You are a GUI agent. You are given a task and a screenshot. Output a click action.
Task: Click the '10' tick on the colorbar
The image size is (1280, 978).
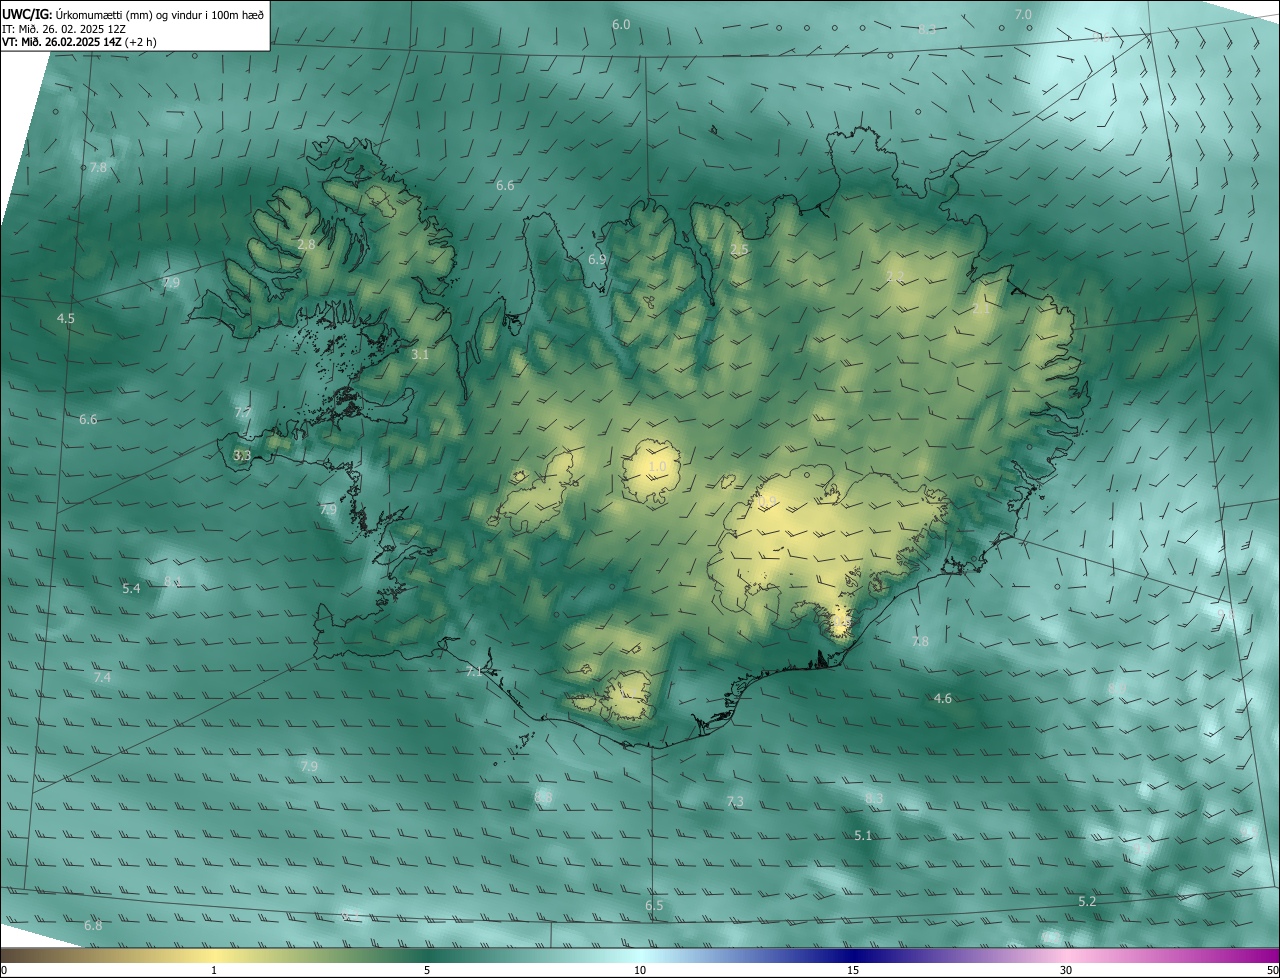640,970
